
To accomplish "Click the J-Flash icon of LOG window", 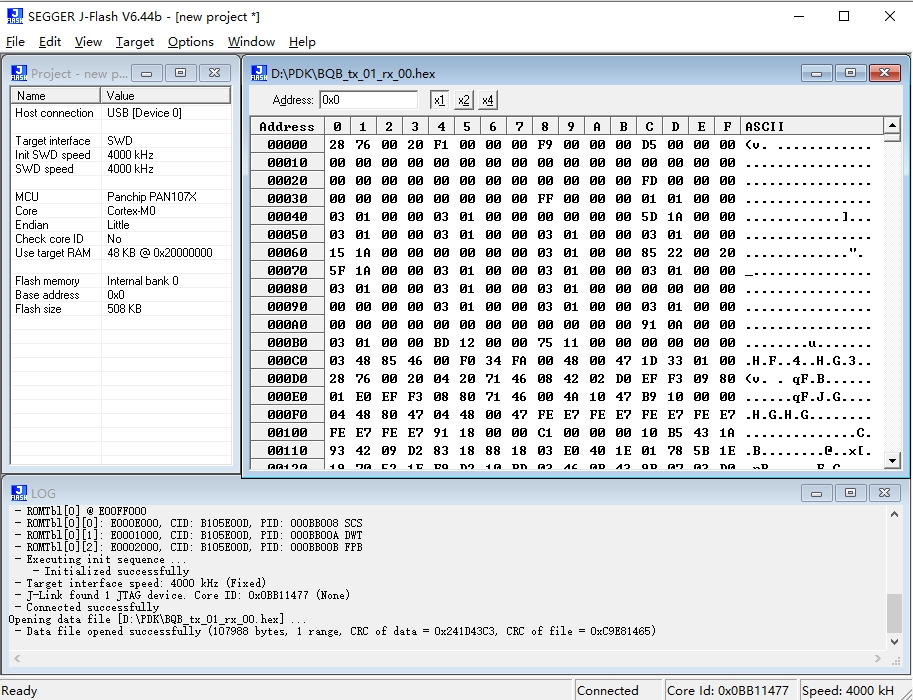I will [x=19, y=493].
